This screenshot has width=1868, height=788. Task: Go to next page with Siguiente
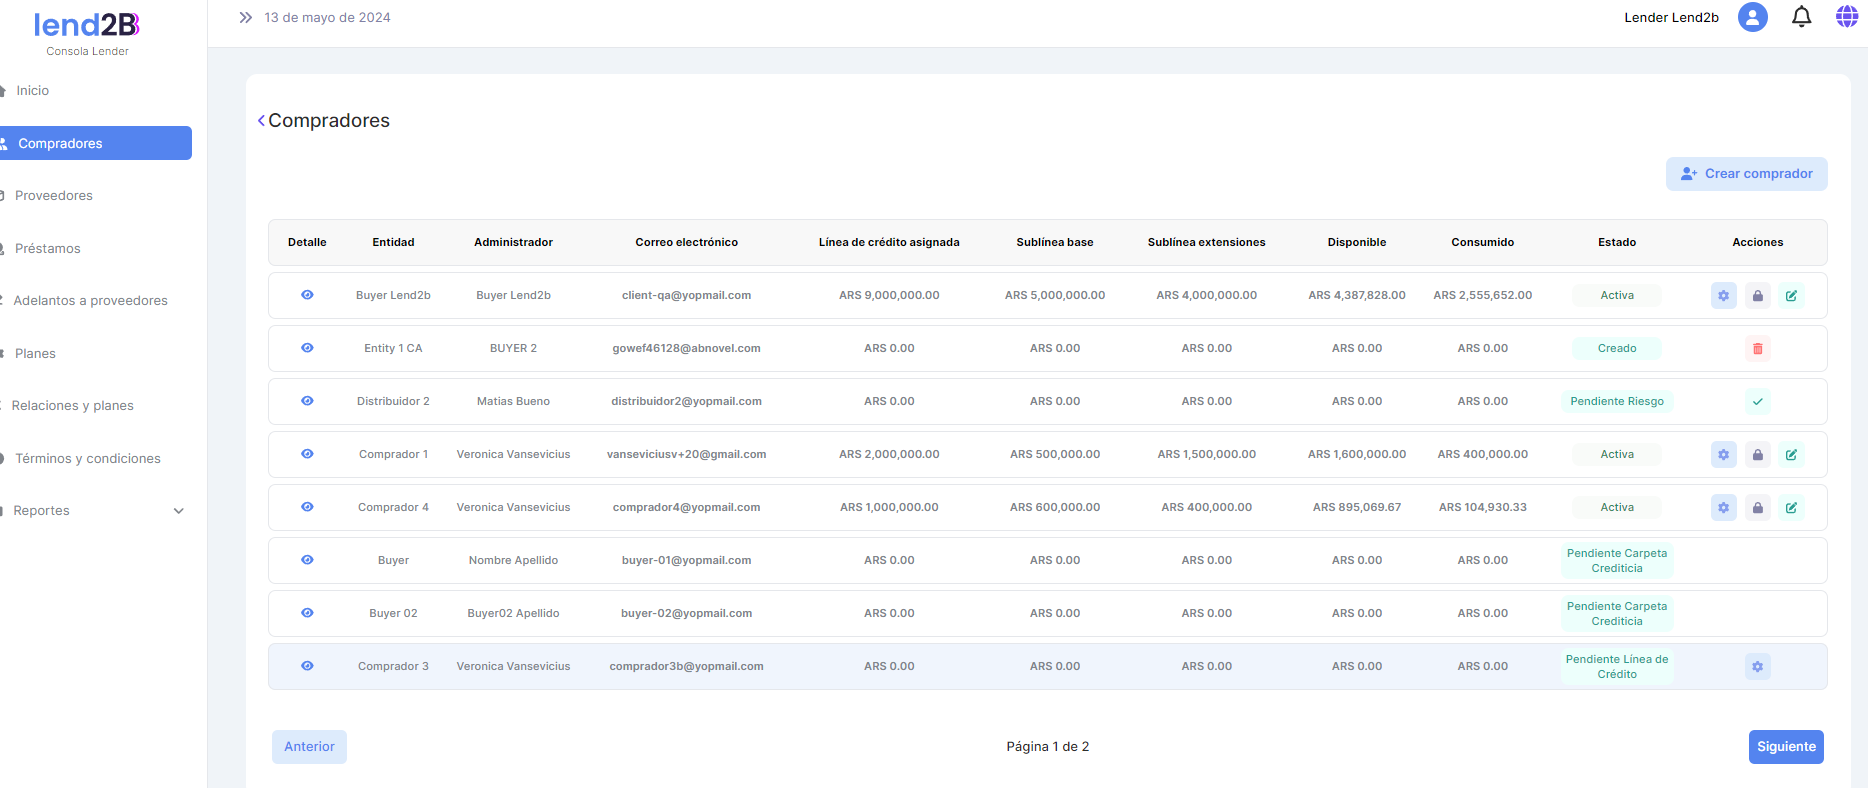pos(1785,747)
